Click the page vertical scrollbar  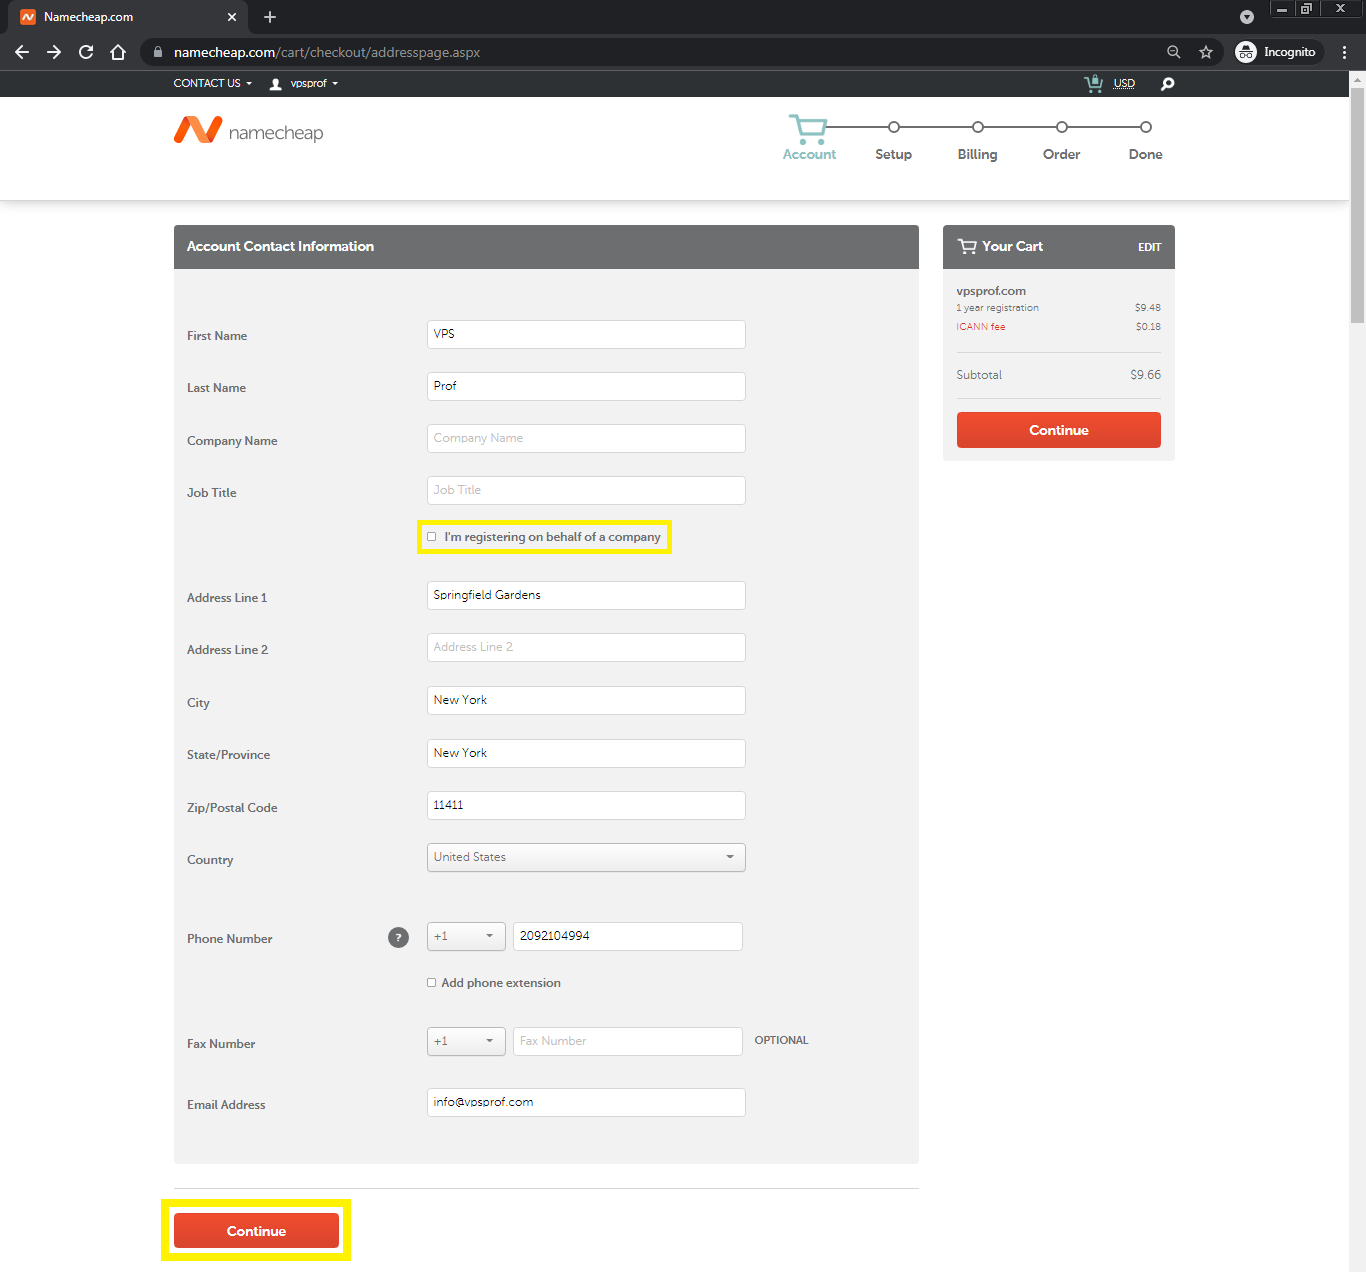coord(1357,205)
